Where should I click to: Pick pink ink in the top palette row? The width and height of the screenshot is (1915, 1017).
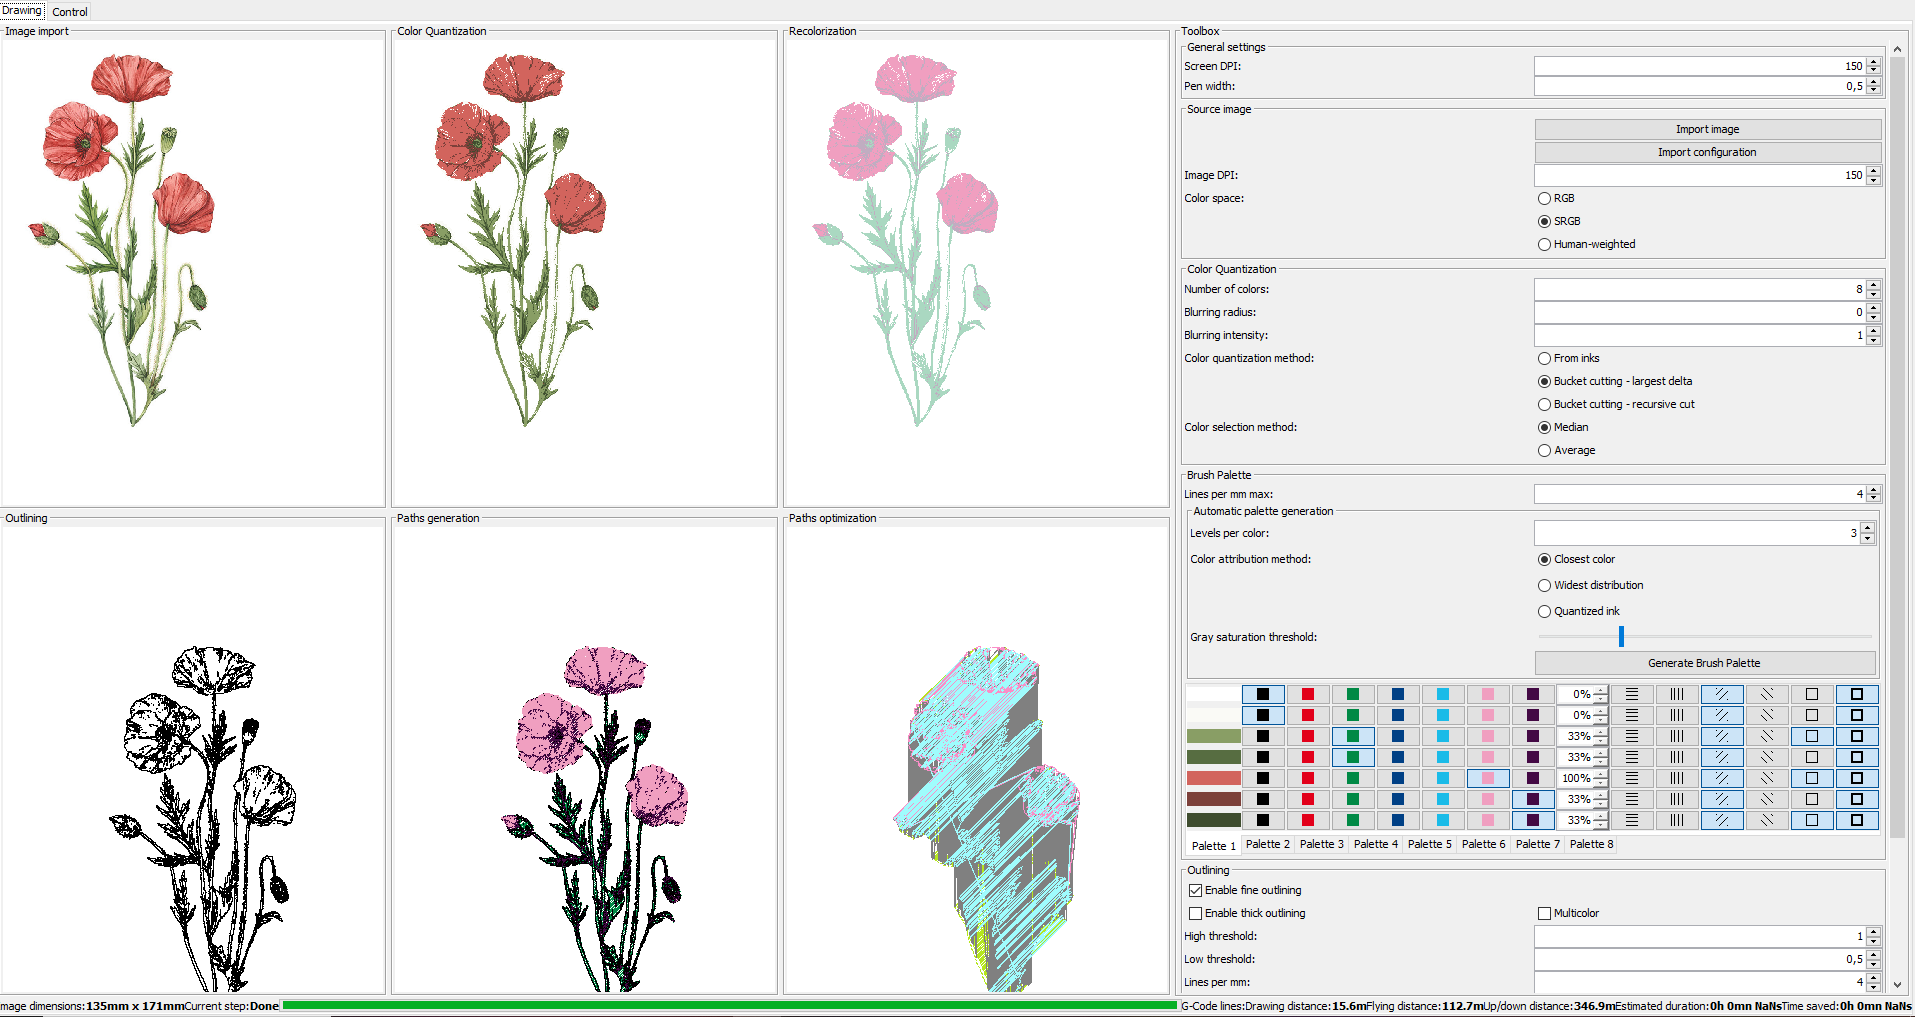1487,694
